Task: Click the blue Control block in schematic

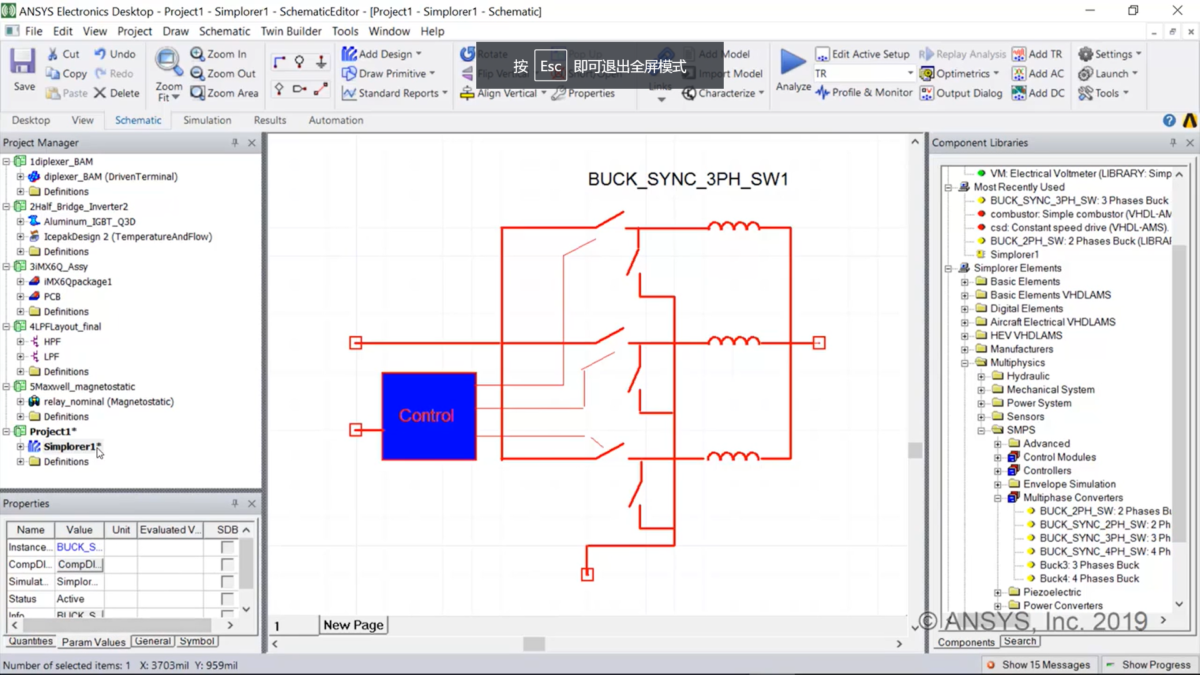Action: pos(429,416)
